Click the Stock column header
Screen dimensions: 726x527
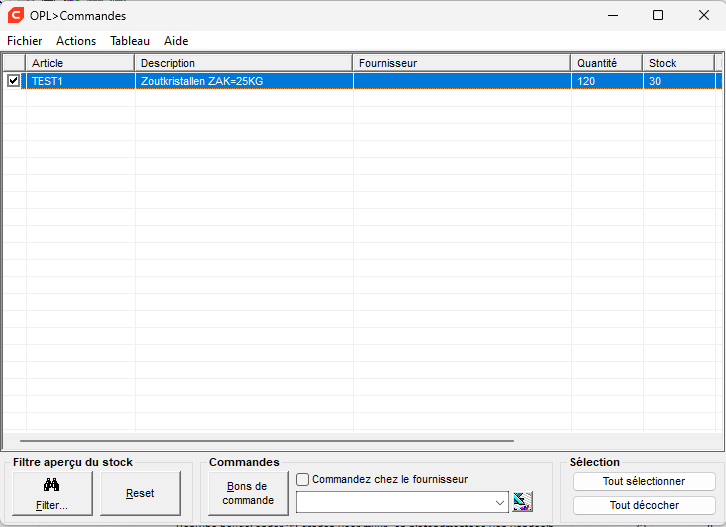679,63
